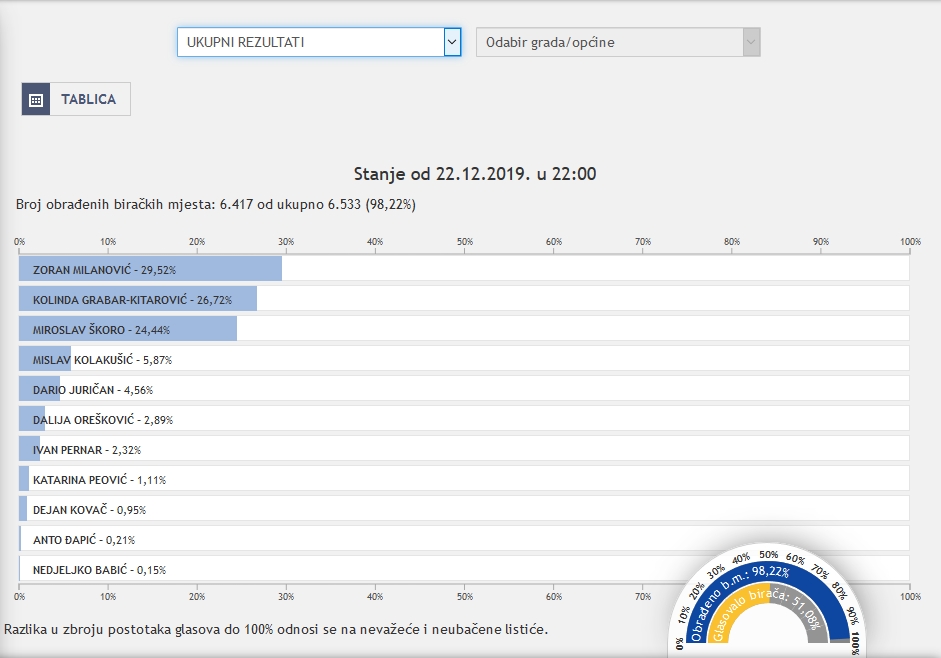Click the Kolinda Grabar-Kitarović bar
This screenshot has height=658, width=941.
pos(138,299)
